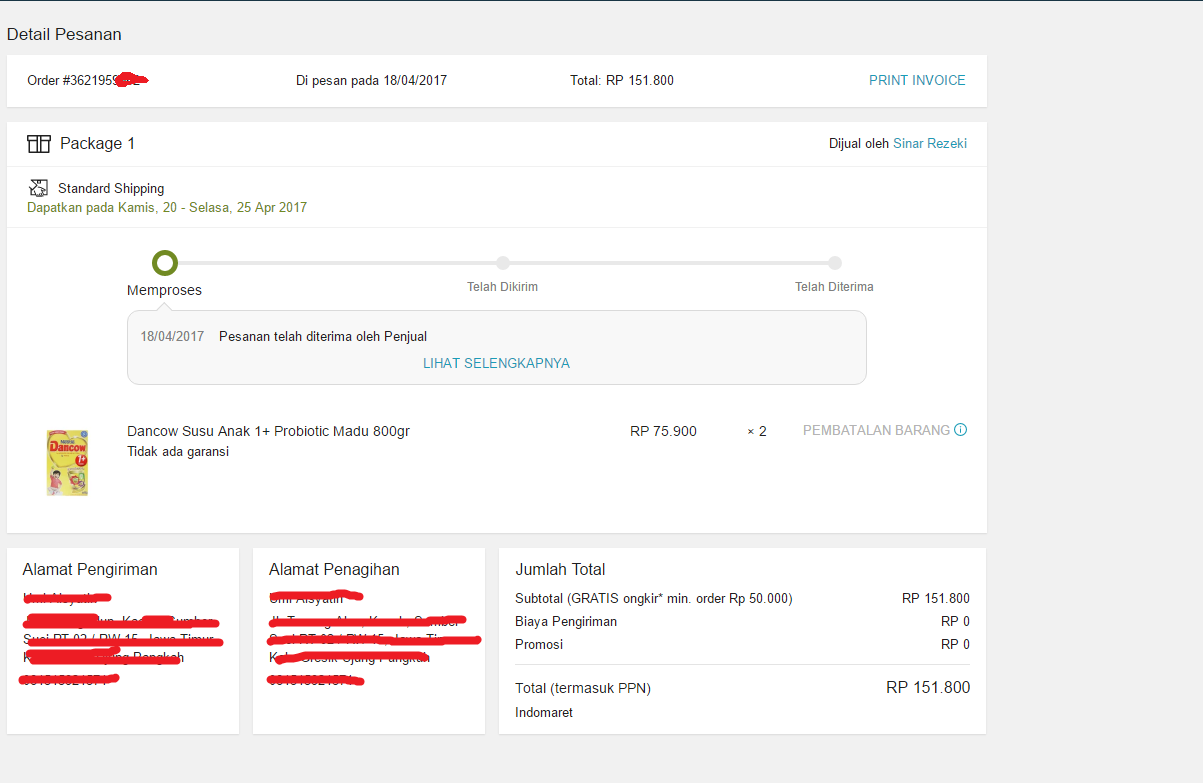This screenshot has width=1203, height=783.
Task: Click the 'Standard Shipping' label
Action: coord(111,188)
